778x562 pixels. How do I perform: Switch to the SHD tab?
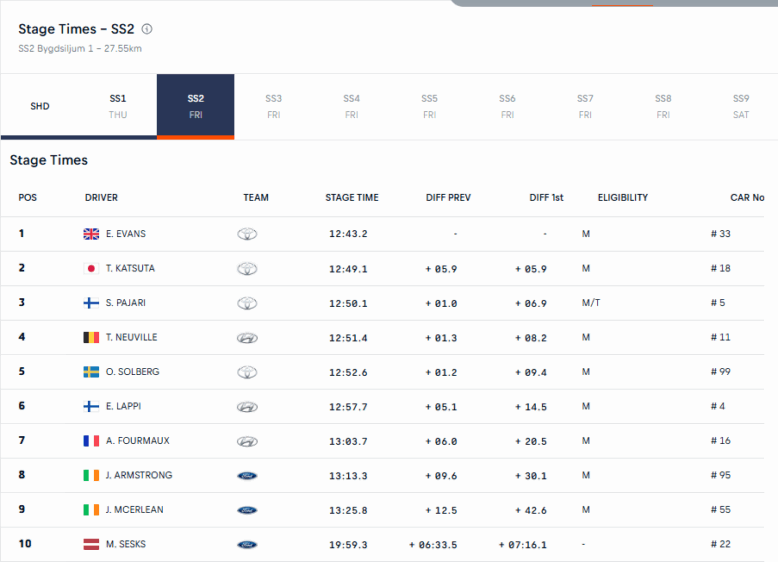tap(40, 106)
